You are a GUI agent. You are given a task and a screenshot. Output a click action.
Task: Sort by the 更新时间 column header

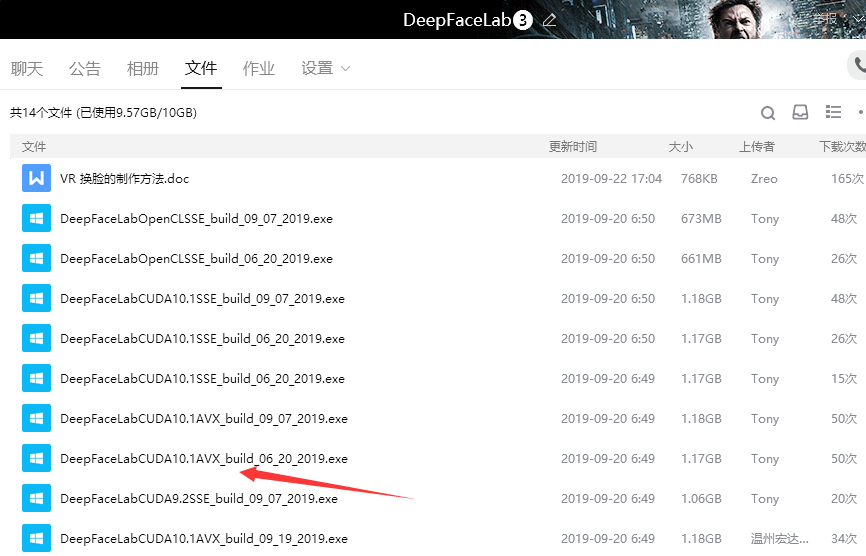point(573,147)
